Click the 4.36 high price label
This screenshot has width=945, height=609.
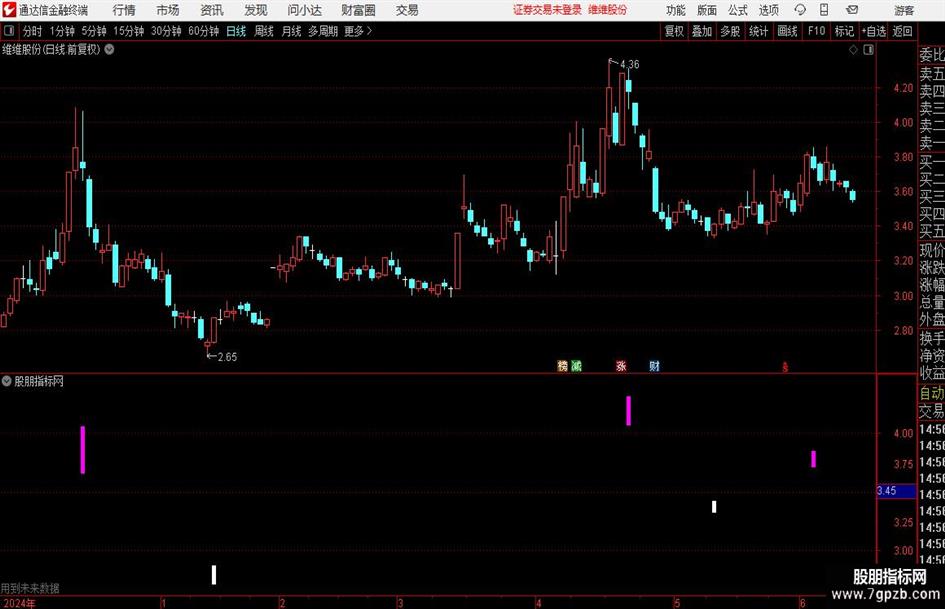tap(629, 64)
